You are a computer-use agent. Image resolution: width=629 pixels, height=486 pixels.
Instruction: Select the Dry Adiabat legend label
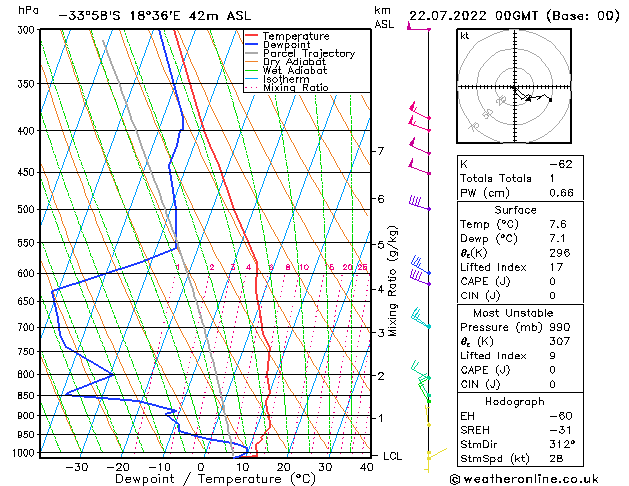[294, 62]
